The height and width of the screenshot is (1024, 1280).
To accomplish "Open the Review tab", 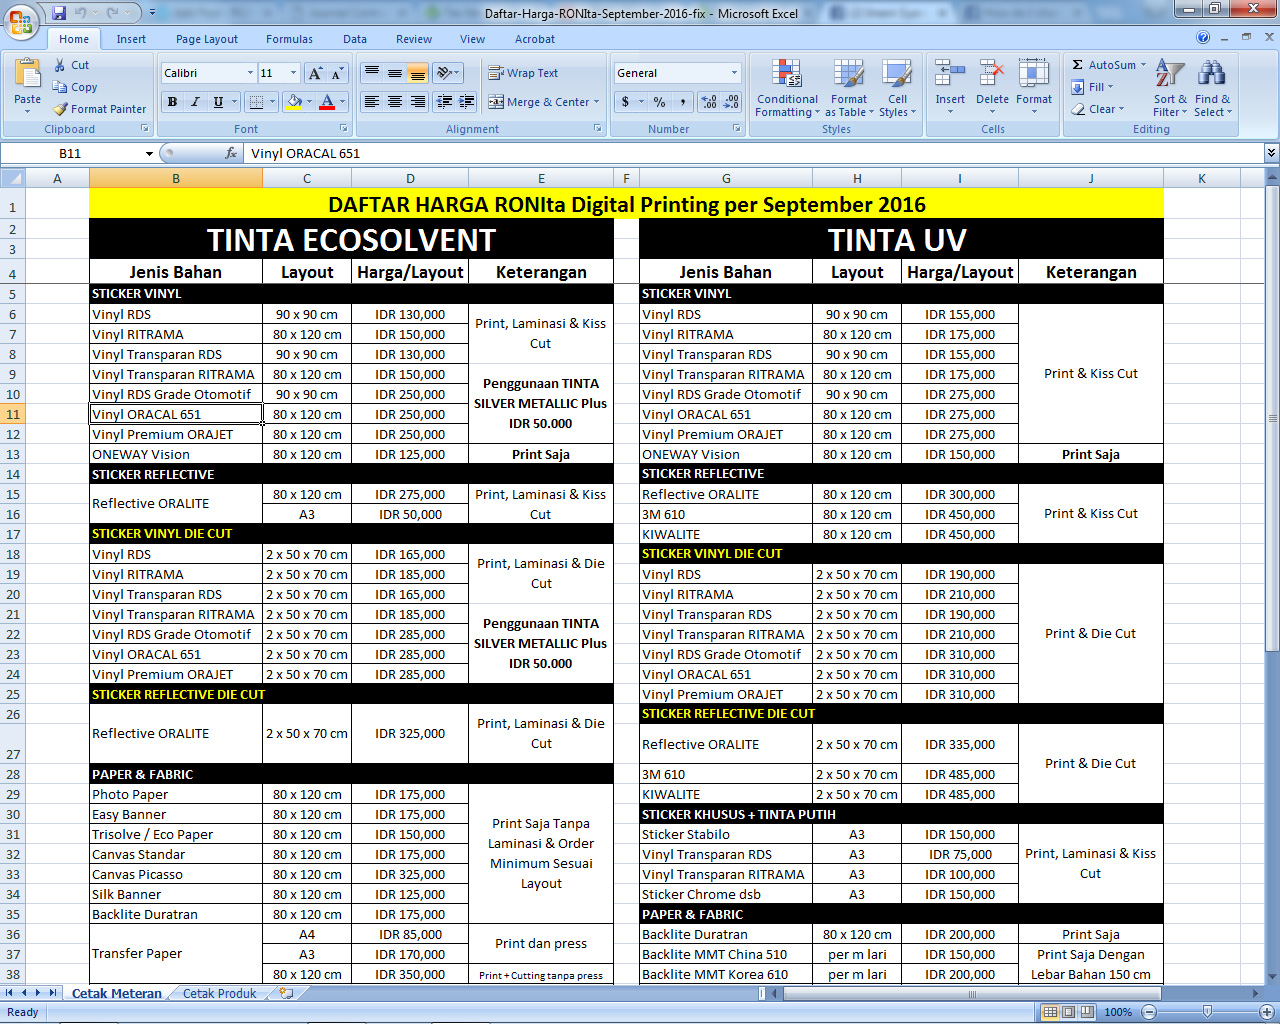I will pos(414,39).
